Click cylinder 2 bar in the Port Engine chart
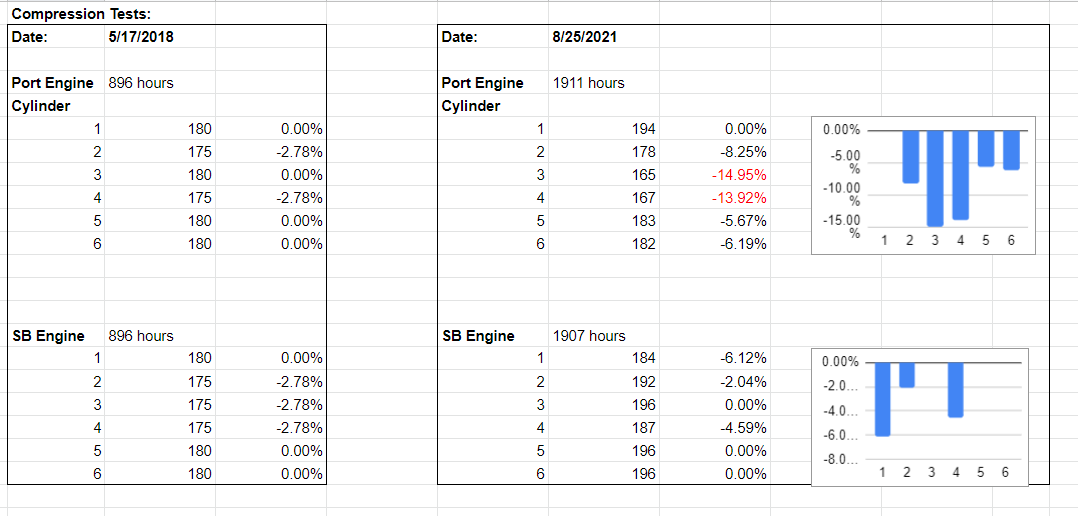Screen dimensions: 1078x516 pos(911,157)
